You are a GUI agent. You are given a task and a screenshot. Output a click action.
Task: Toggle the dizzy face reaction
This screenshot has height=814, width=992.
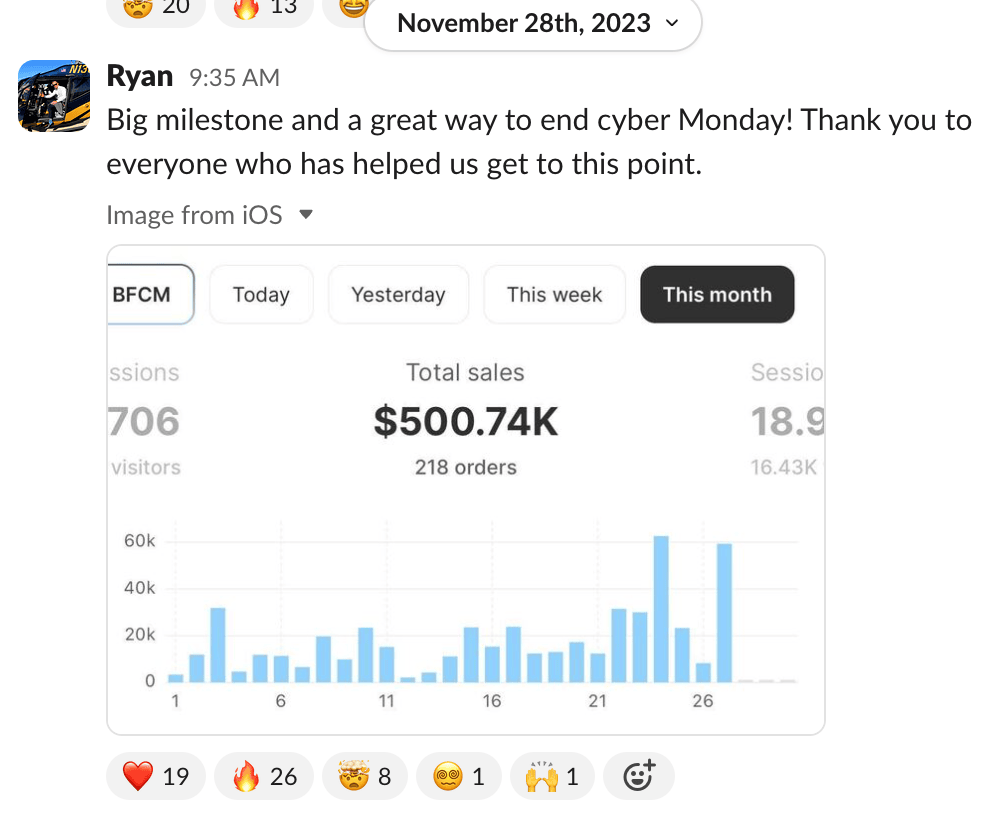point(459,776)
